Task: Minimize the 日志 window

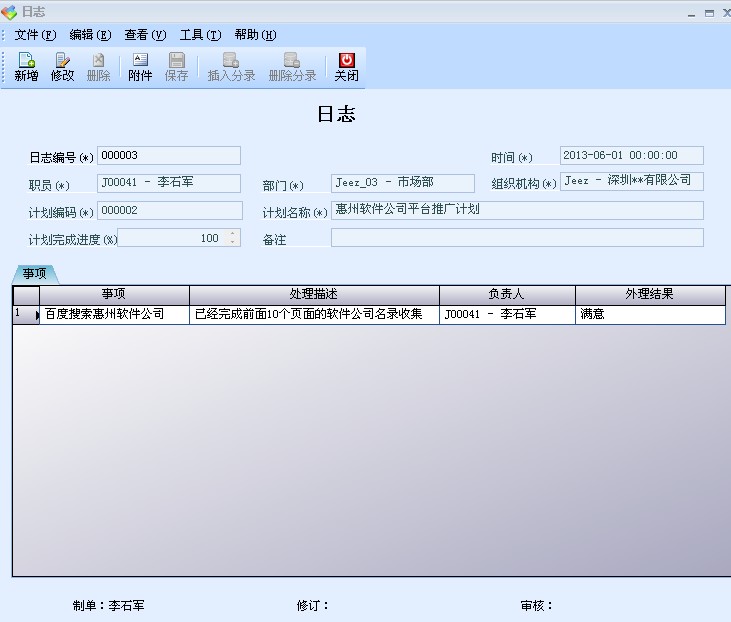Action: coord(691,14)
